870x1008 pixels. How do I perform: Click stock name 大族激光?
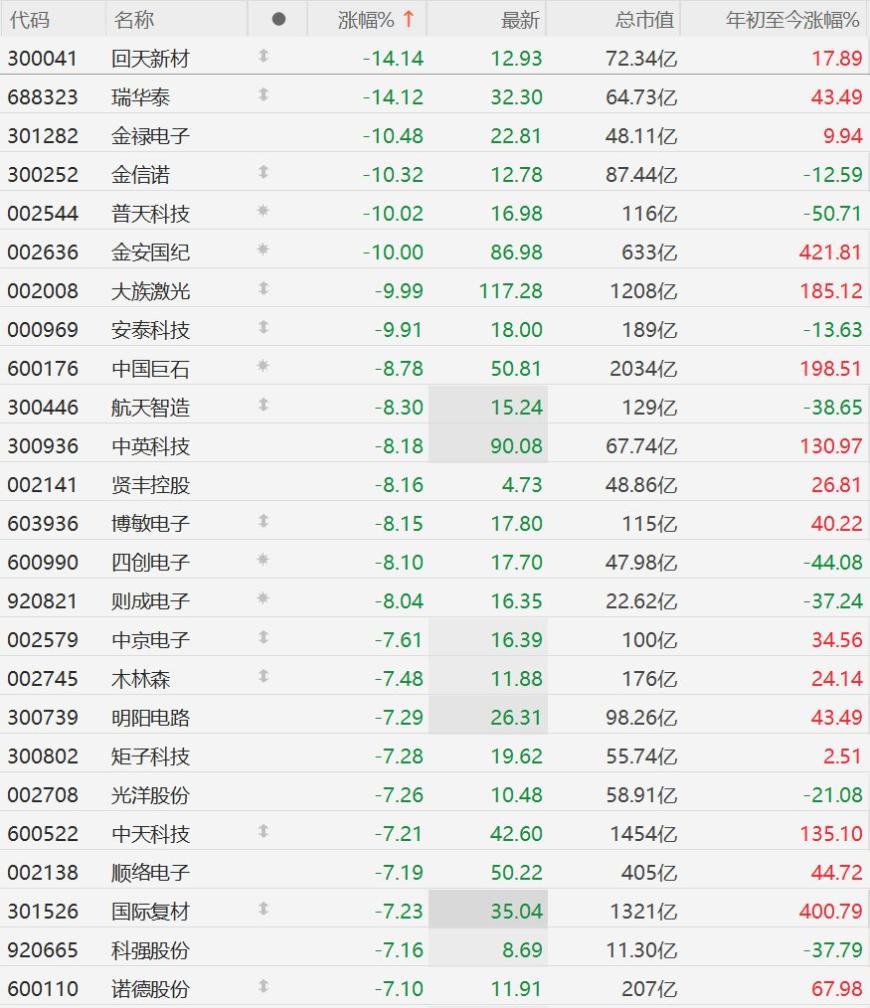(150, 291)
